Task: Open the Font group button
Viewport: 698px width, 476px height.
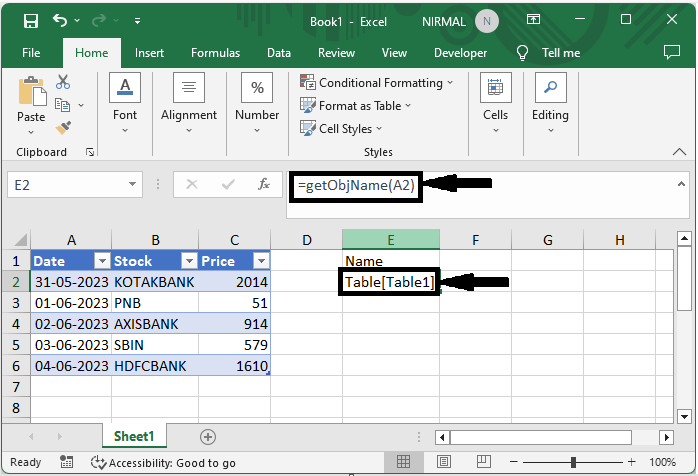Action: (x=125, y=103)
